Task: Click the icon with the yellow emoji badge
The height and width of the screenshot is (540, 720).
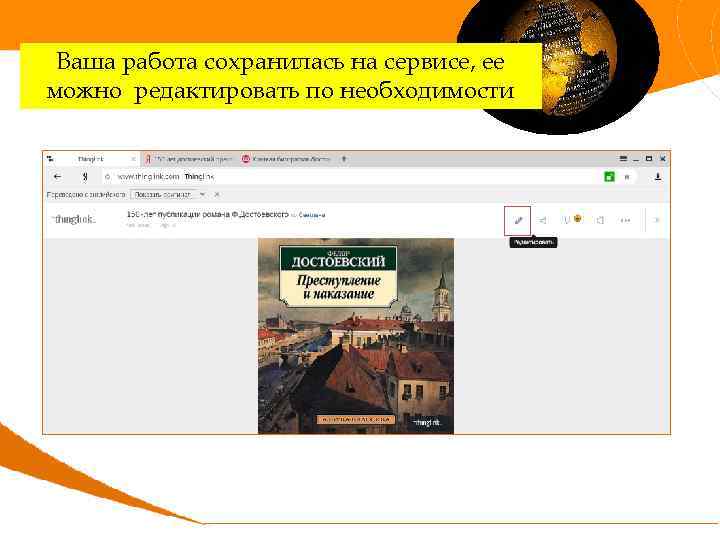Action: pos(572,219)
